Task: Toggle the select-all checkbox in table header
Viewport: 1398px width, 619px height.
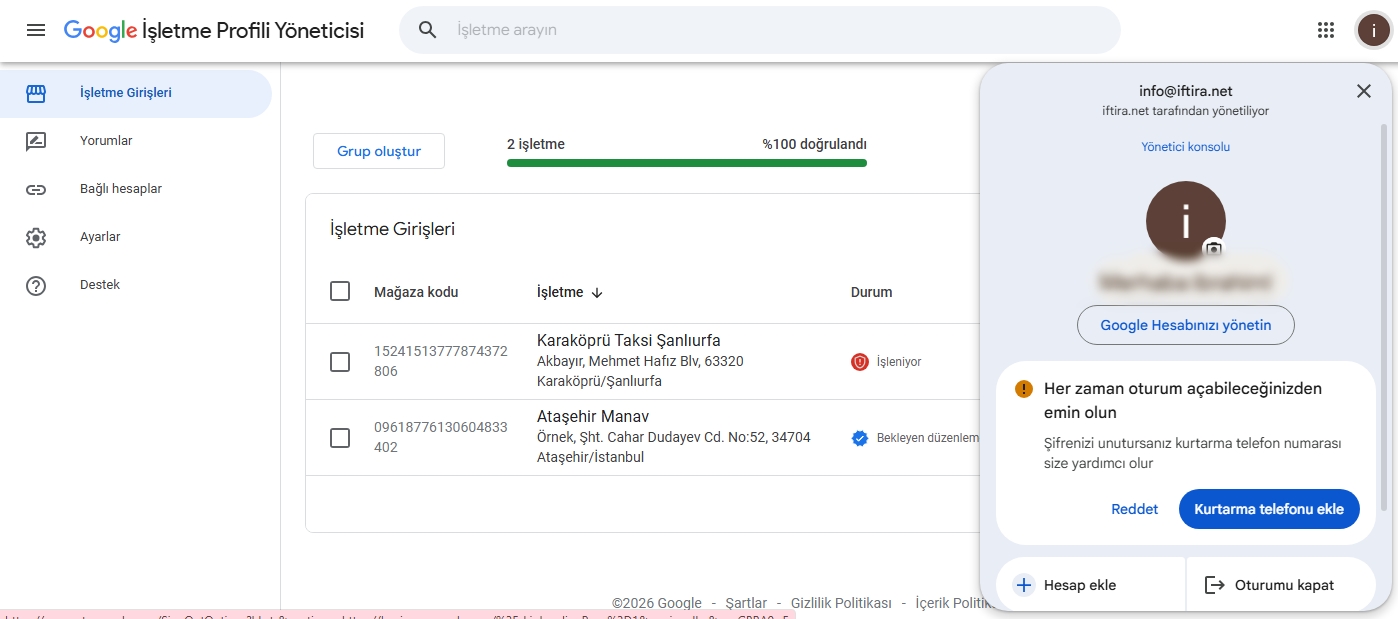Action: coord(340,291)
